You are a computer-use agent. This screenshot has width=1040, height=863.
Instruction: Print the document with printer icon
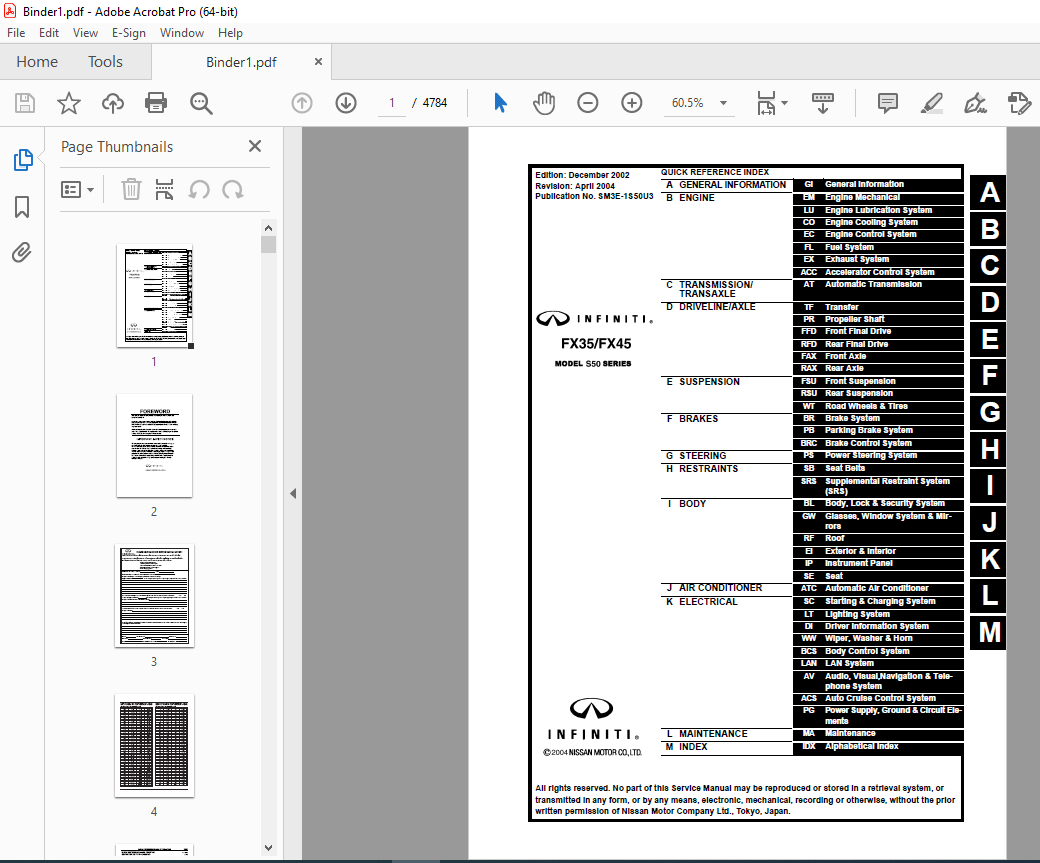pos(156,103)
